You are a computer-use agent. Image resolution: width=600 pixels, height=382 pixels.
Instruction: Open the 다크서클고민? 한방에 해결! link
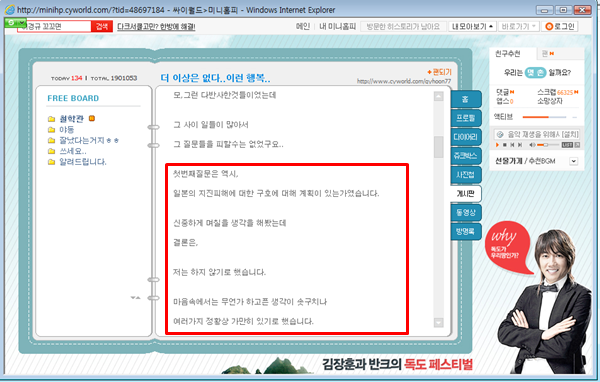pyautogui.click(x=156, y=26)
